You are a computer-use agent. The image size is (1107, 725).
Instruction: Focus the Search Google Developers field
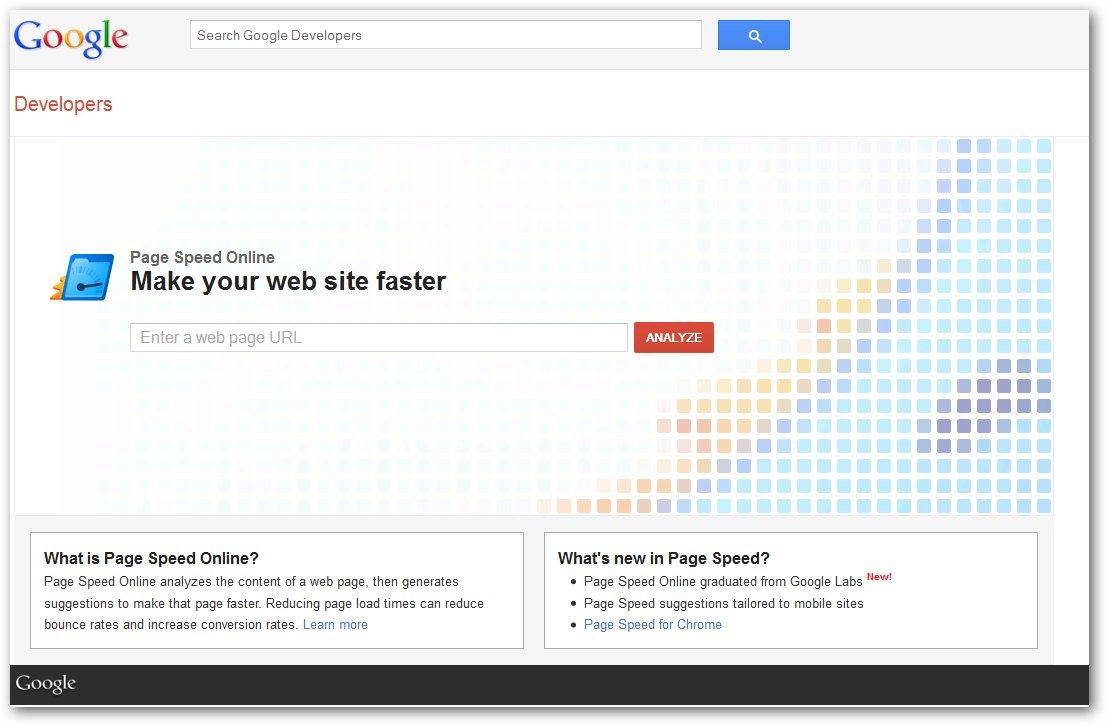point(445,35)
